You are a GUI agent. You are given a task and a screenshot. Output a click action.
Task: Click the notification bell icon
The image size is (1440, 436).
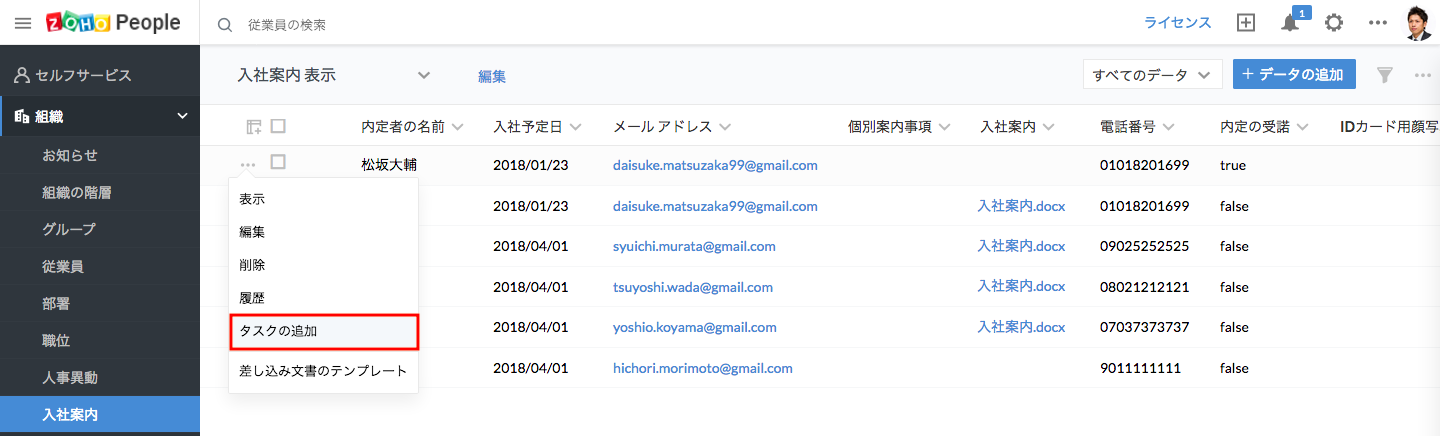(x=1290, y=23)
